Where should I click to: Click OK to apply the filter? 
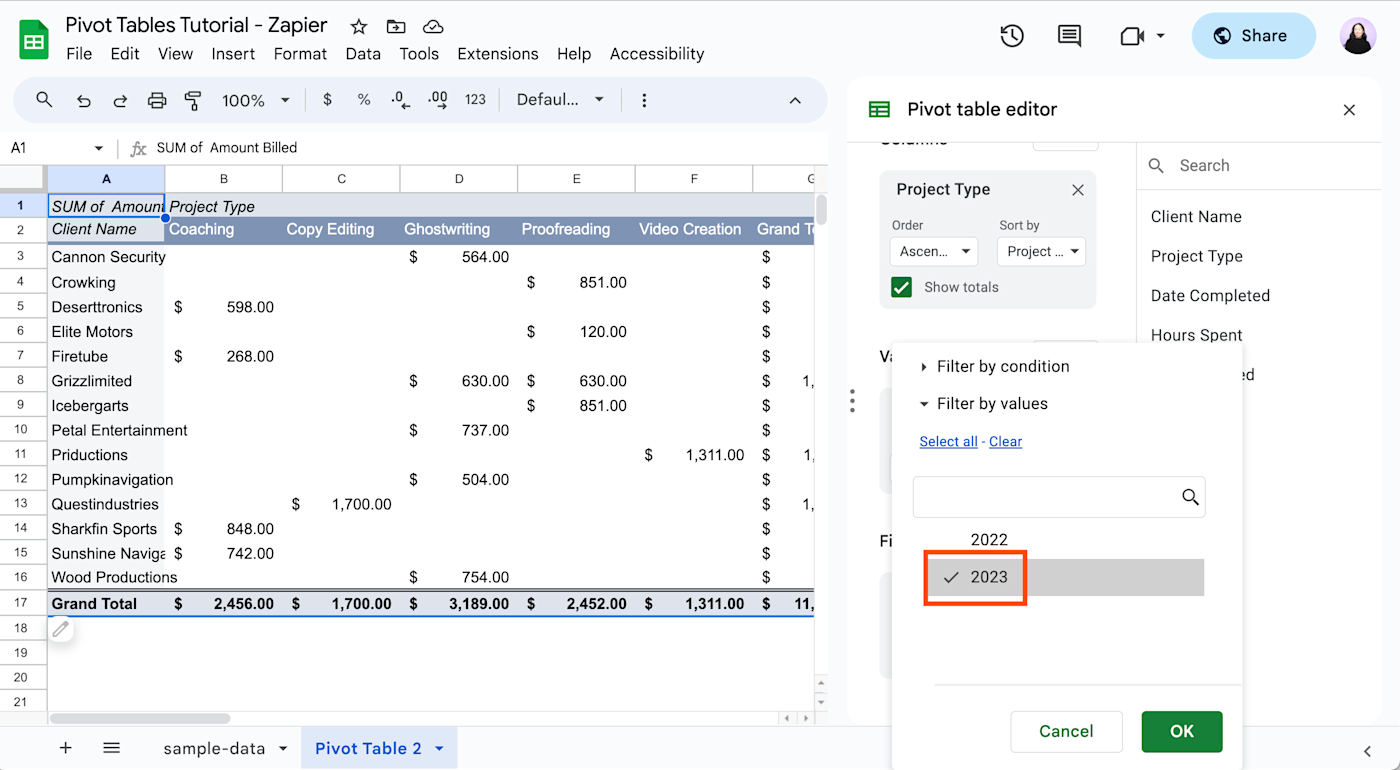[1182, 732]
